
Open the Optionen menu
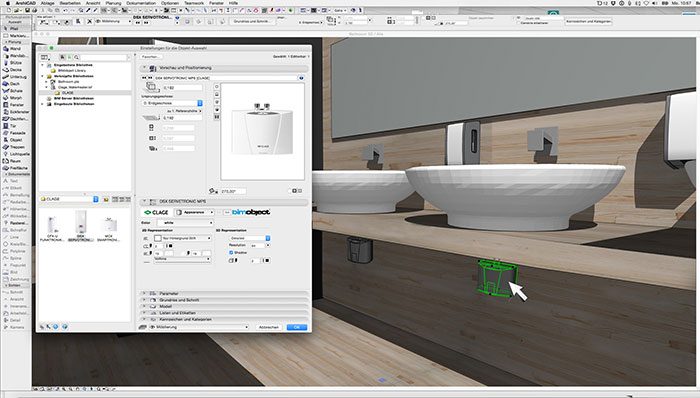tap(170, 3)
